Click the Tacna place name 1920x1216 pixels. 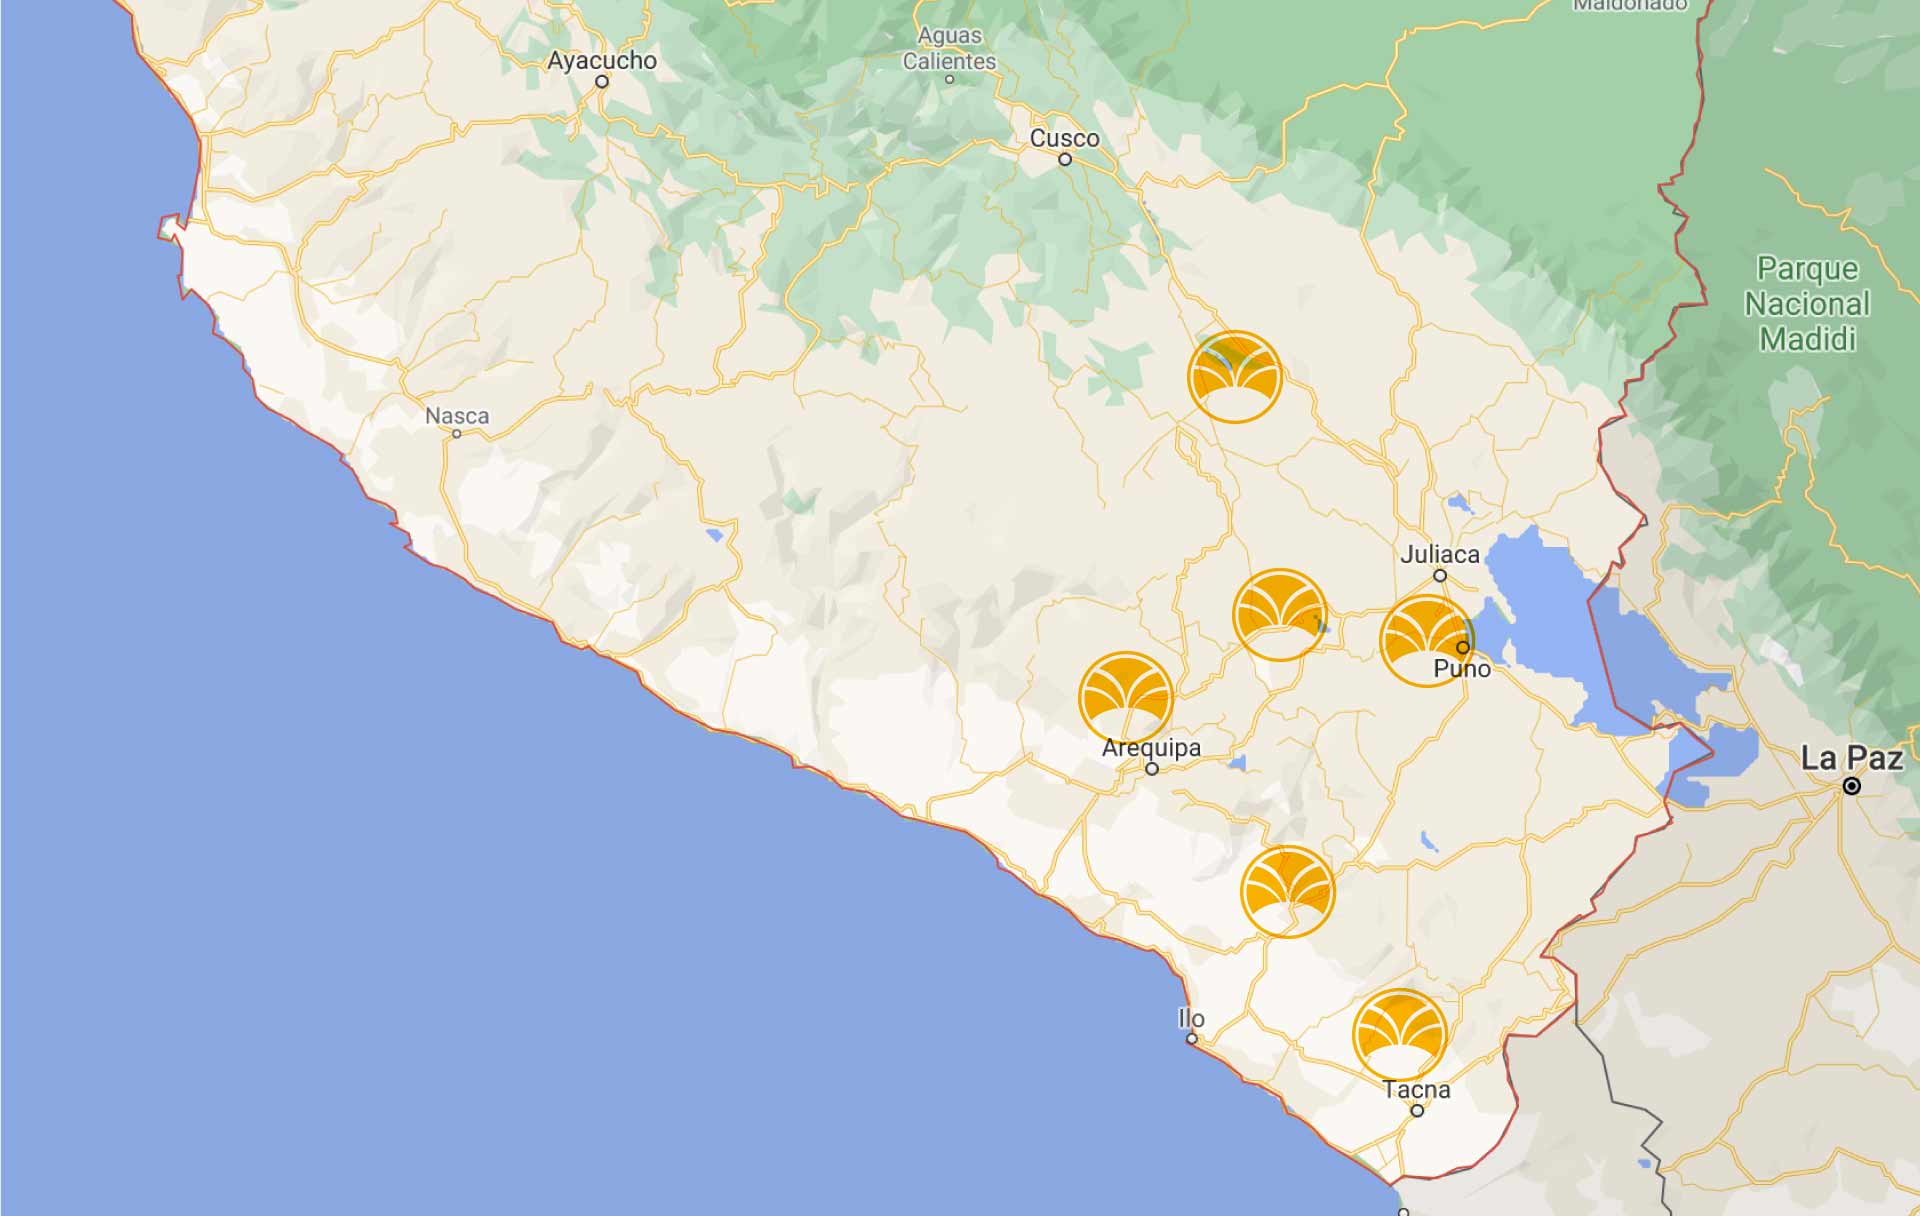click(1416, 1087)
